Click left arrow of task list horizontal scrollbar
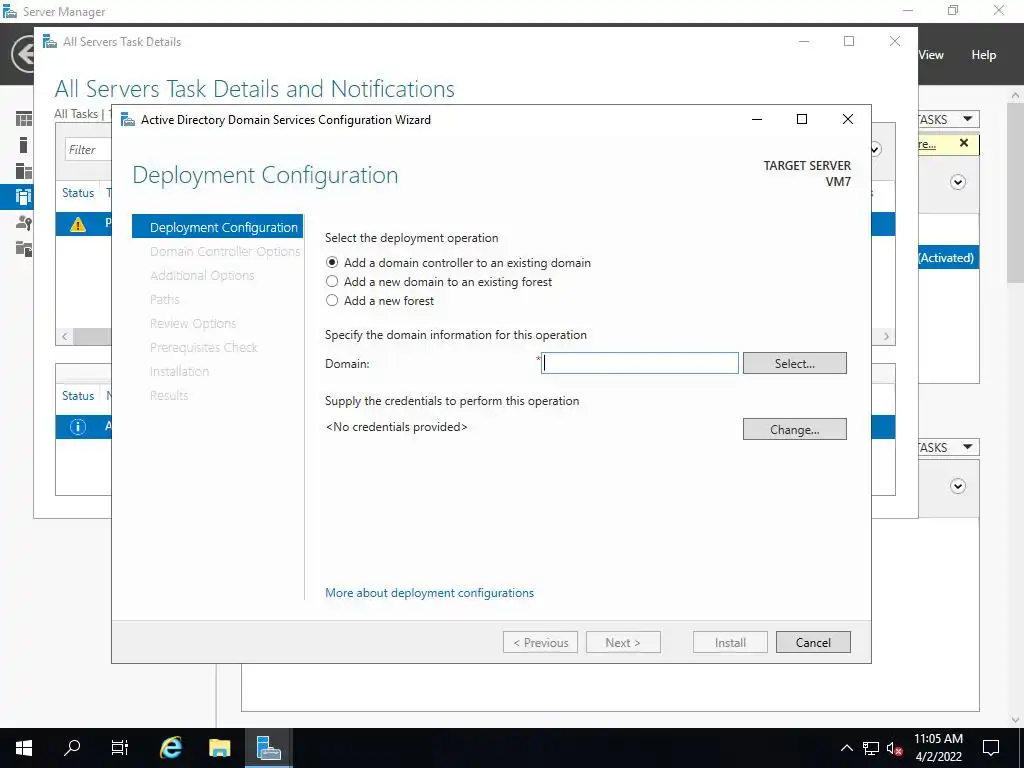Viewport: 1024px width, 768px height. click(x=64, y=336)
